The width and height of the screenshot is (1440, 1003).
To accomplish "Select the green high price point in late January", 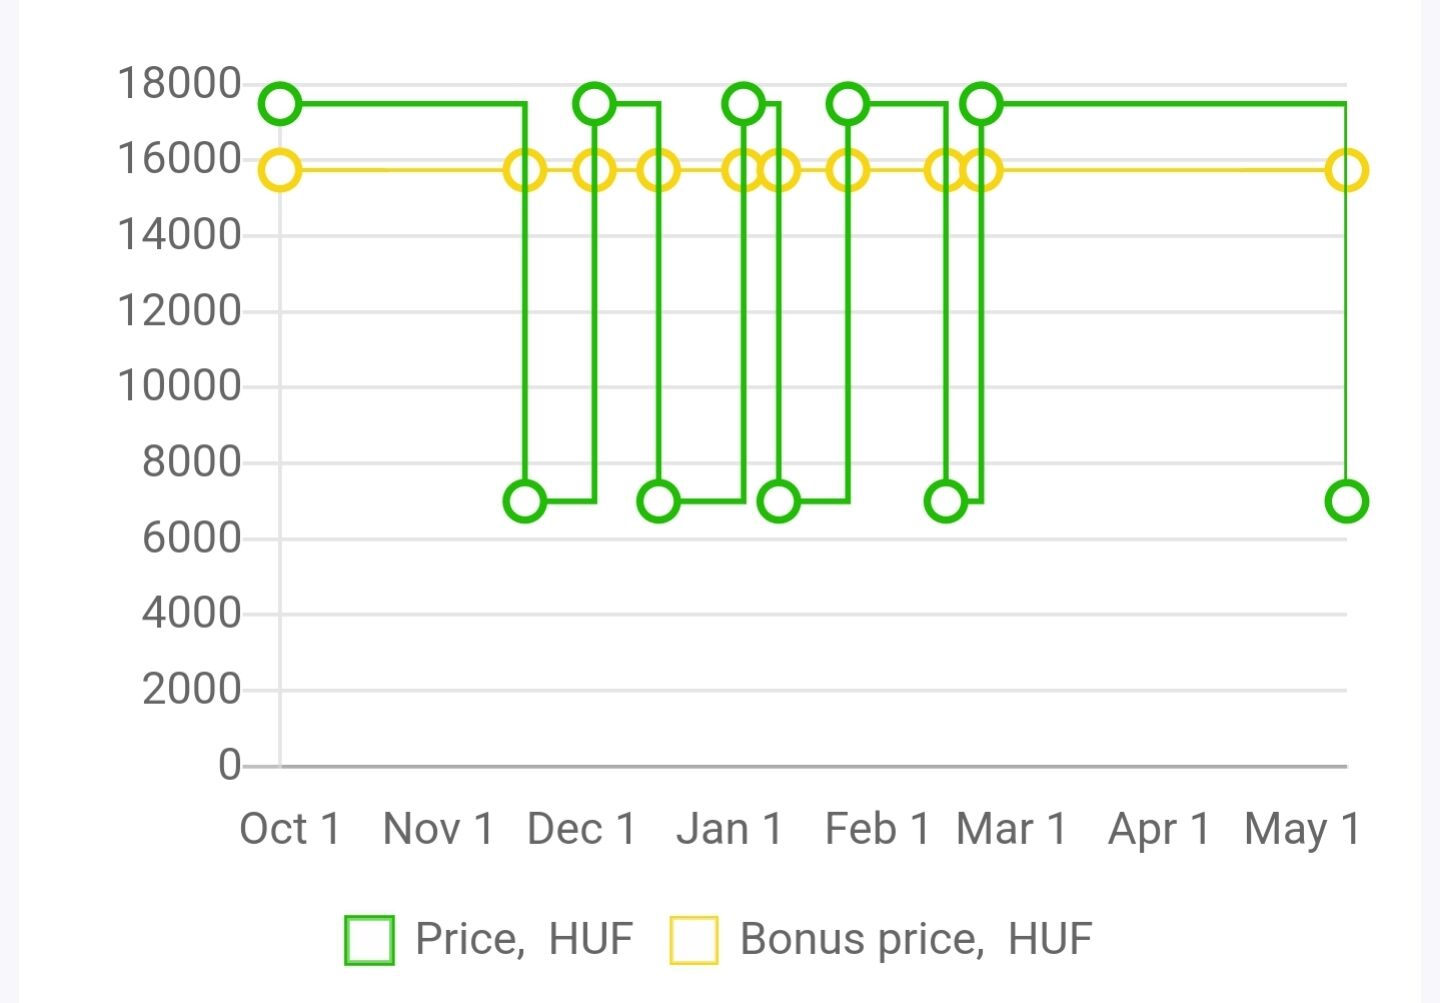I will coord(848,103).
